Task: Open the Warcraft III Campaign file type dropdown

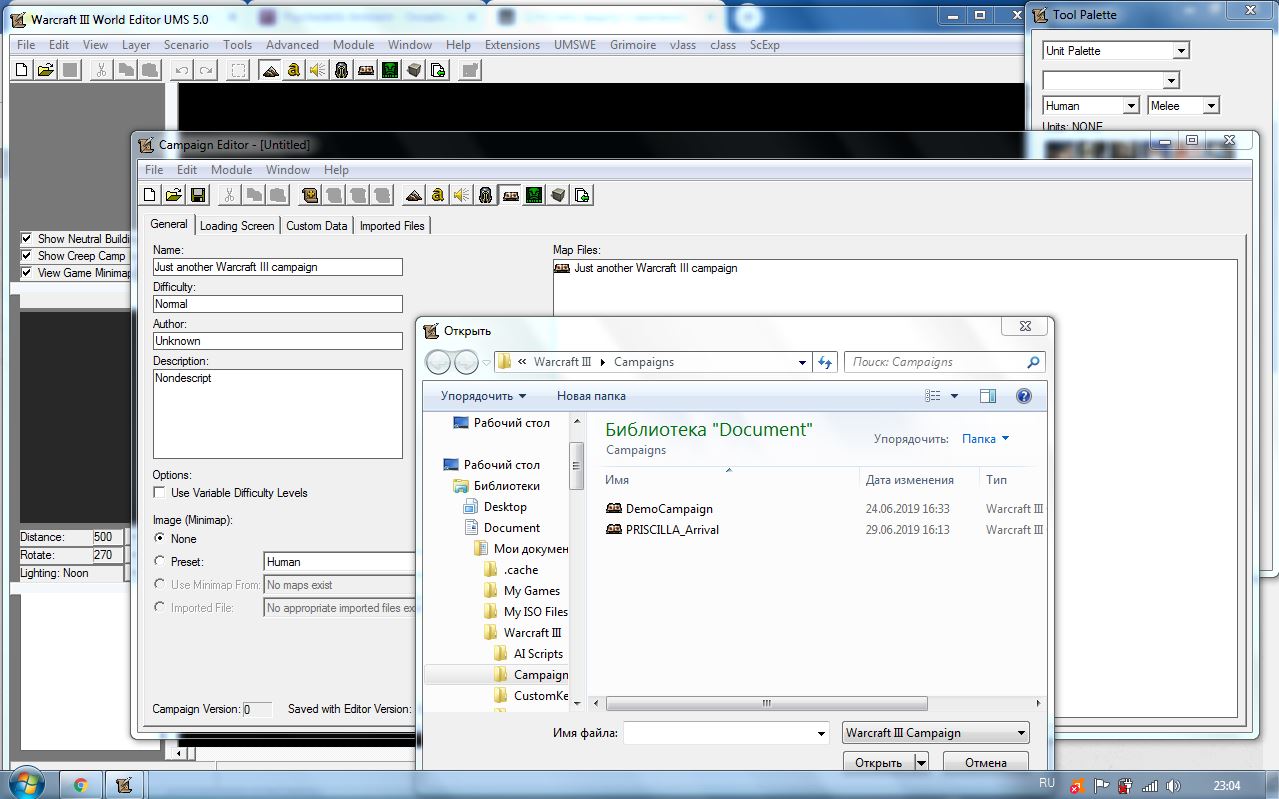Action: pos(935,733)
